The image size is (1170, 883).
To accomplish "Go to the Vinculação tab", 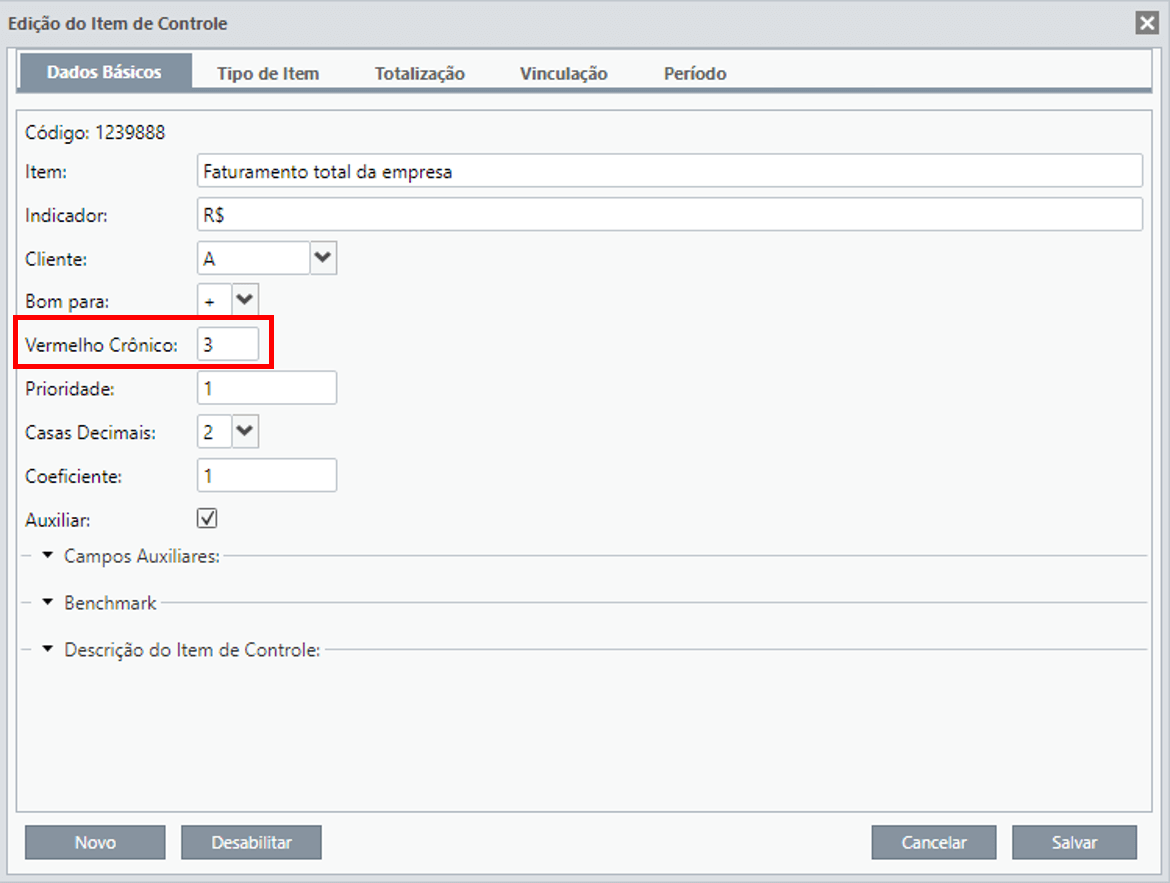I will click(563, 73).
